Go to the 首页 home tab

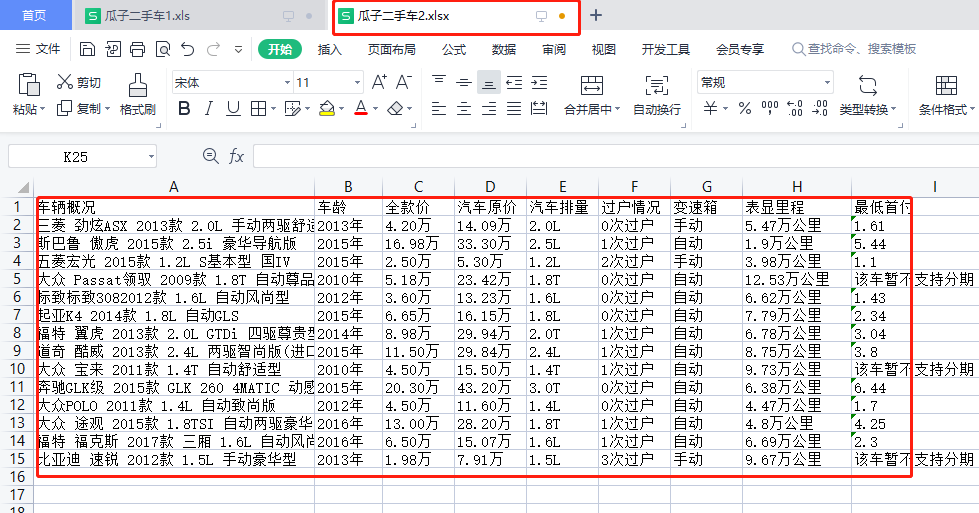pos(34,16)
